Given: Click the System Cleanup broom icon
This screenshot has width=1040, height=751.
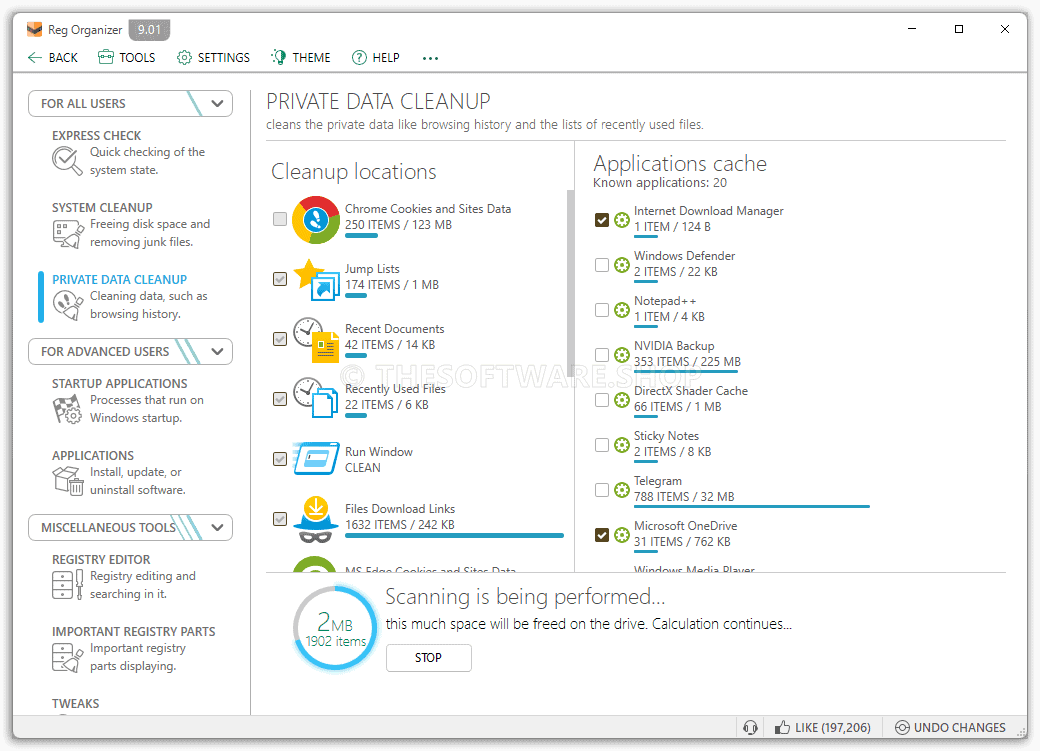Looking at the screenshot, I should [x=68, y=234].
